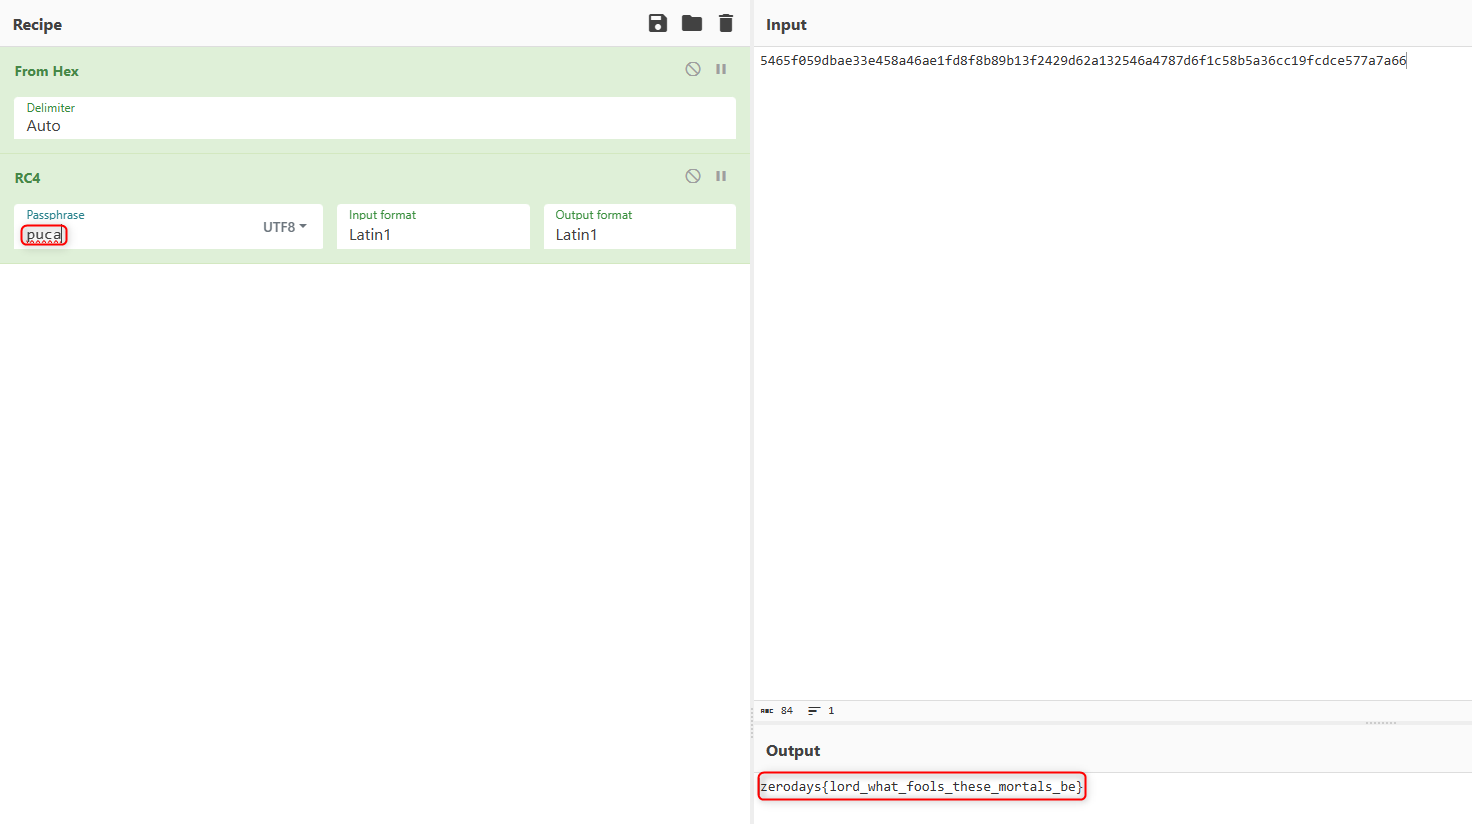Image resolution: width=1472 pixels, height=824 pixels.
Task: Click the zerodays flag text in the Output
Action: 921,787
